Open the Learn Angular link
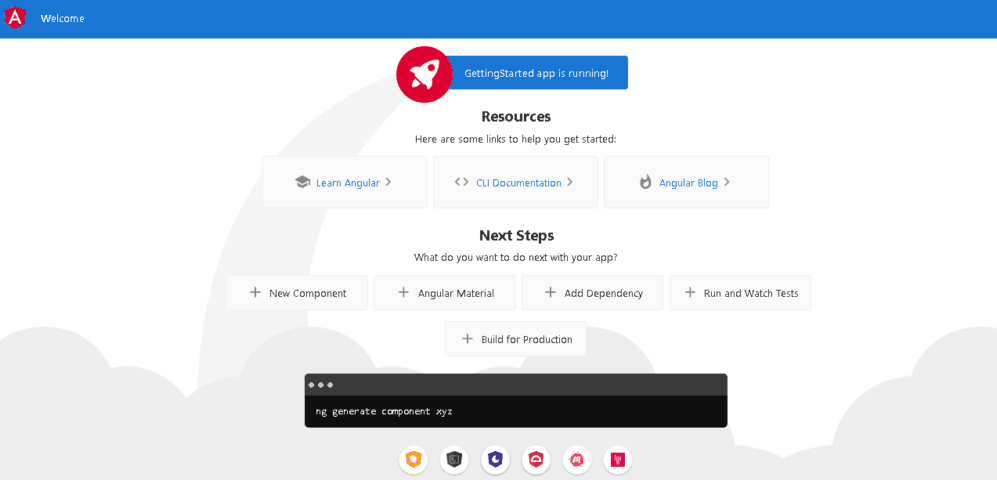 (x=348, y=183)
